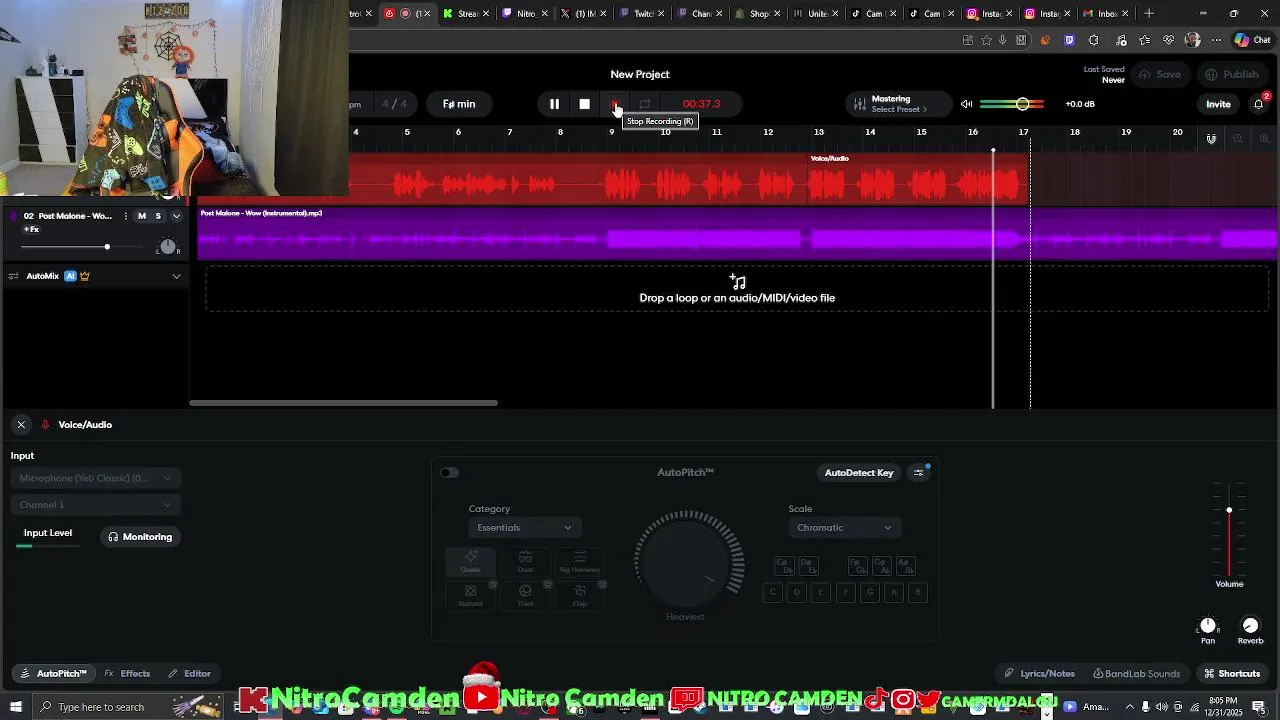This screenshot has height=720, width=1280.
Task: Switch to the Editor tab
Action: (x=189, y=674)
